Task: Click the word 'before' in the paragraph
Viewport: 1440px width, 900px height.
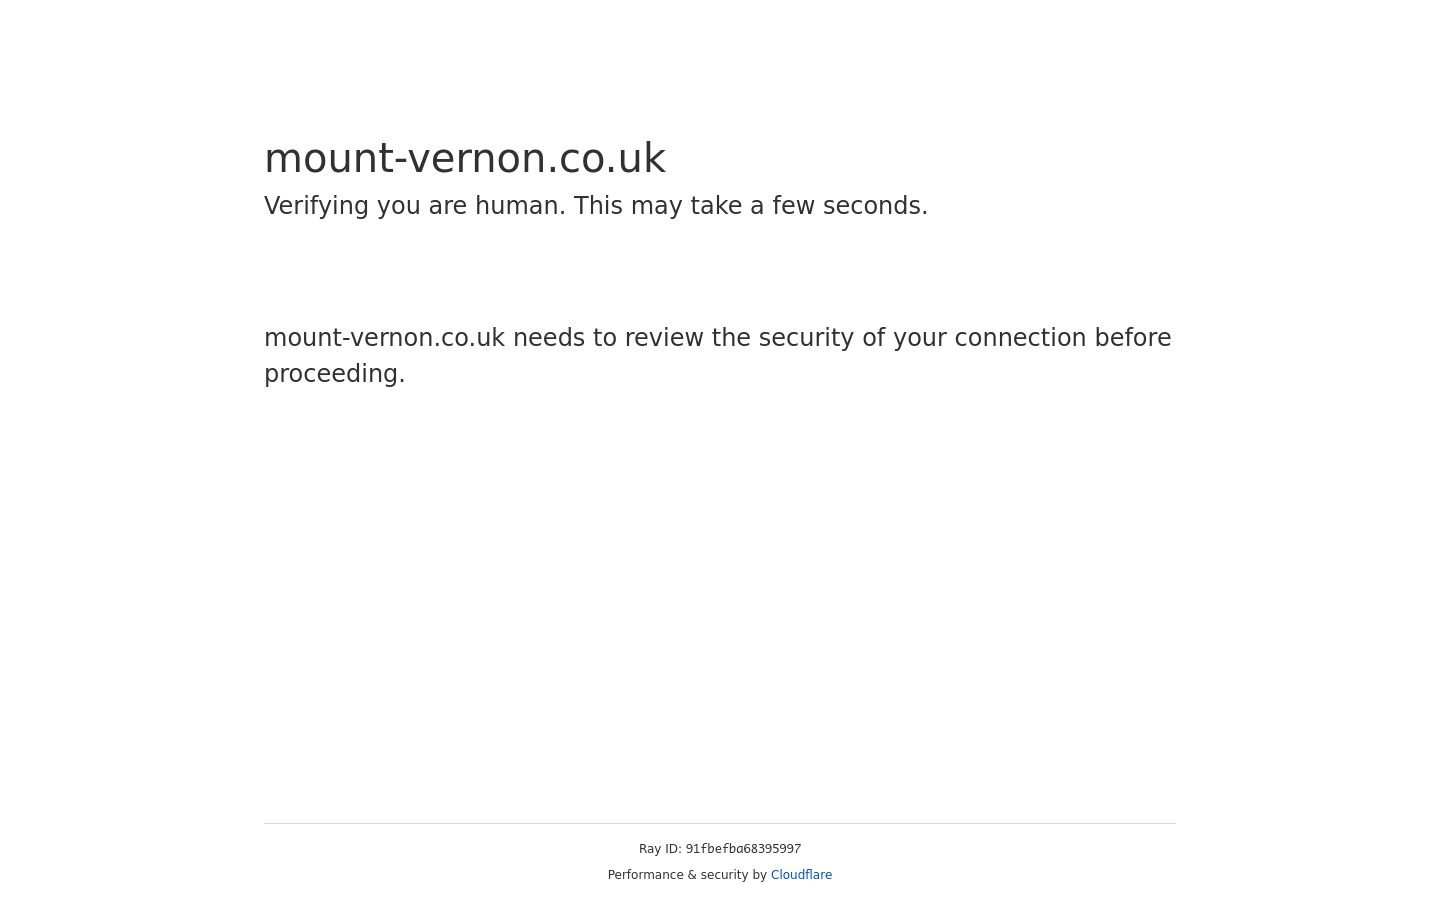Action: tap(1133, 338)
